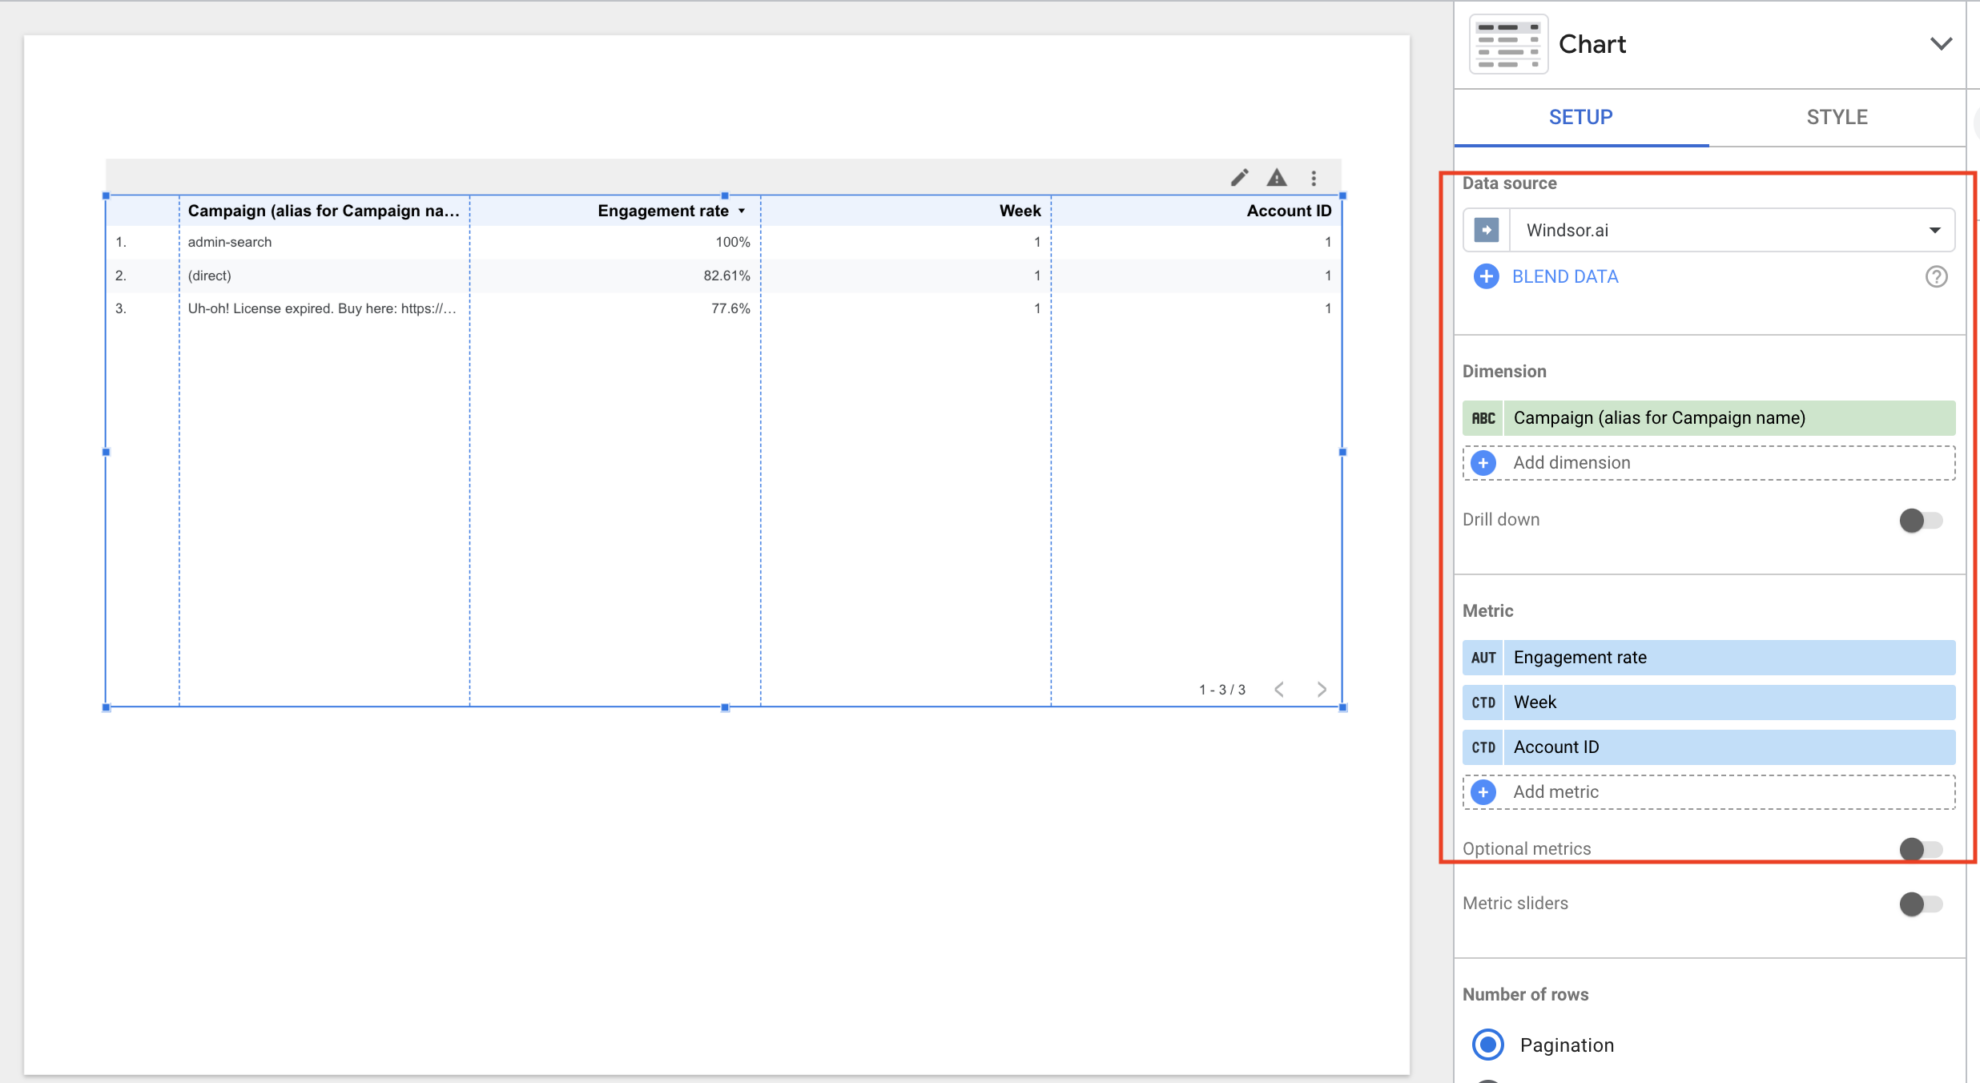Open the three-dot more options menu
Viewport: 1980px width, 1083px height.
point(1314,178)
